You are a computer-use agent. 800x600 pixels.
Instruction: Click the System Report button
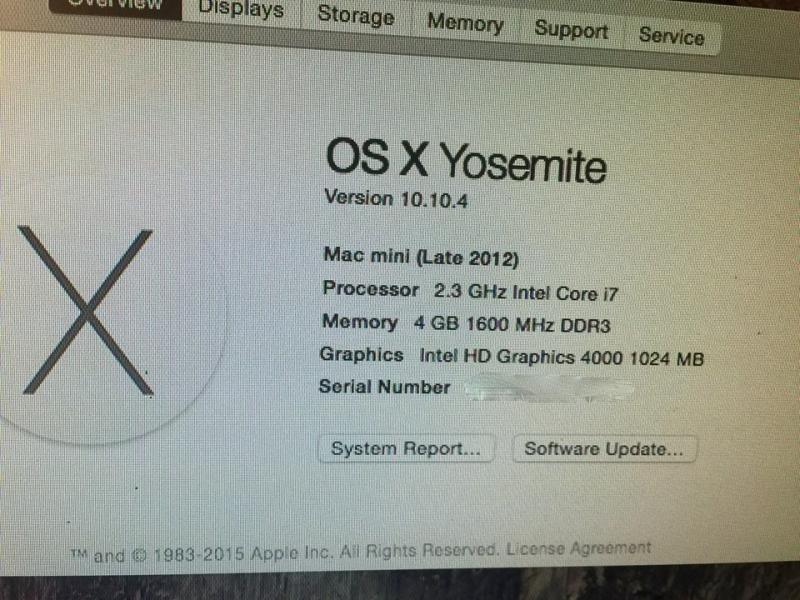tap(406, 448)
